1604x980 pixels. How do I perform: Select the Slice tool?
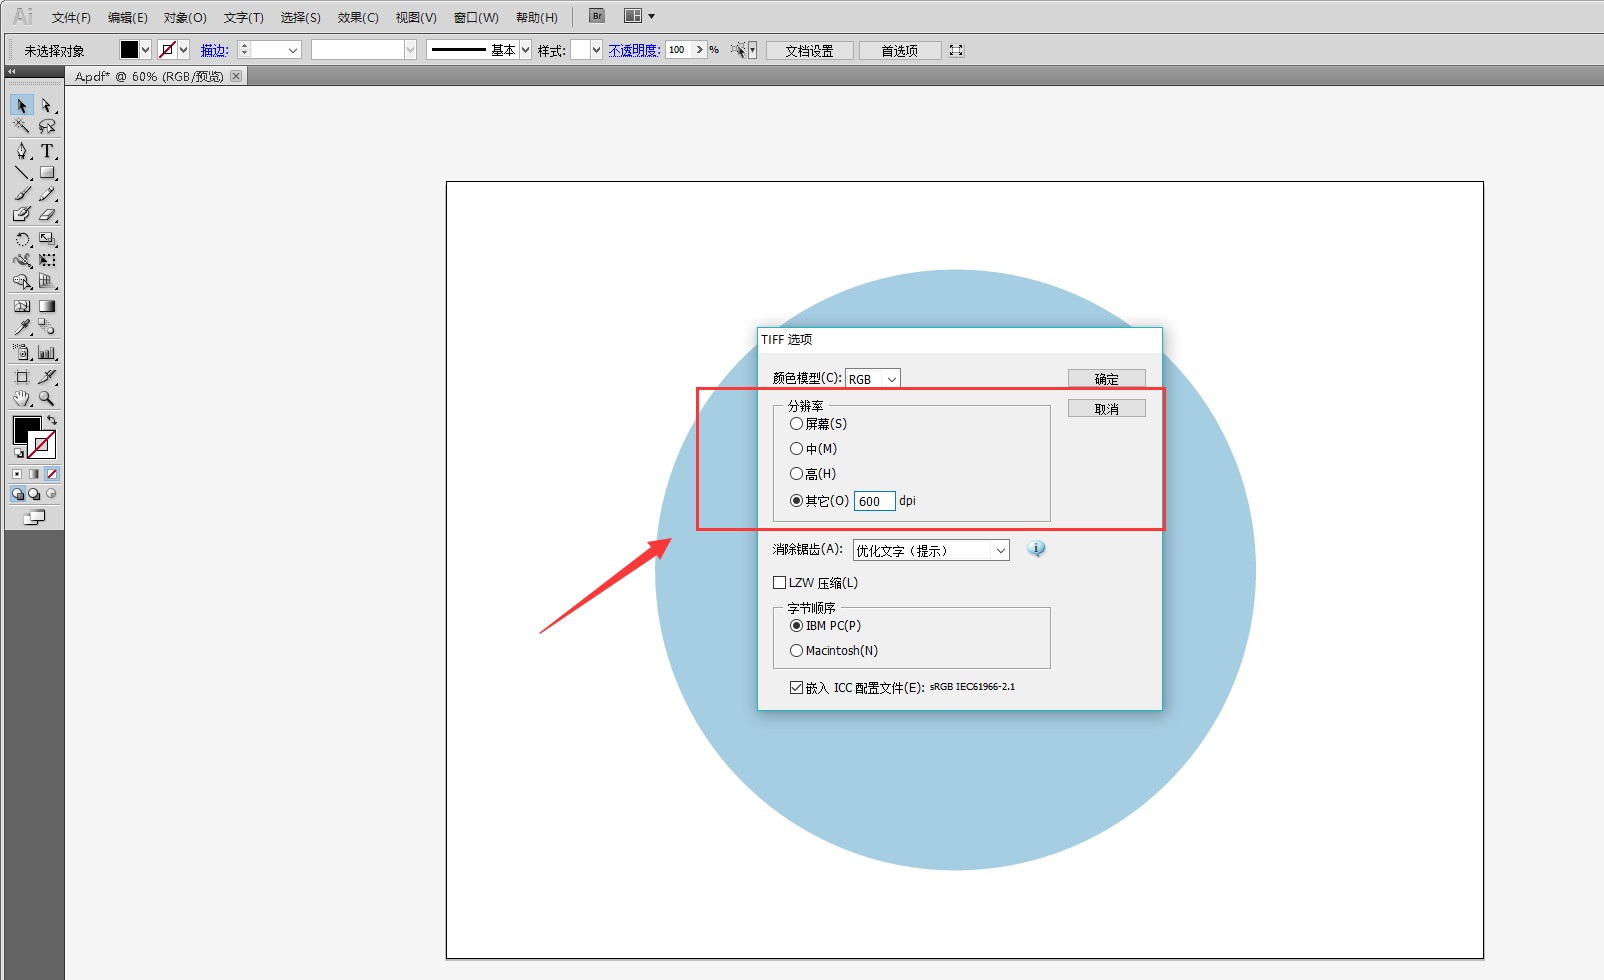coord(47,377)
